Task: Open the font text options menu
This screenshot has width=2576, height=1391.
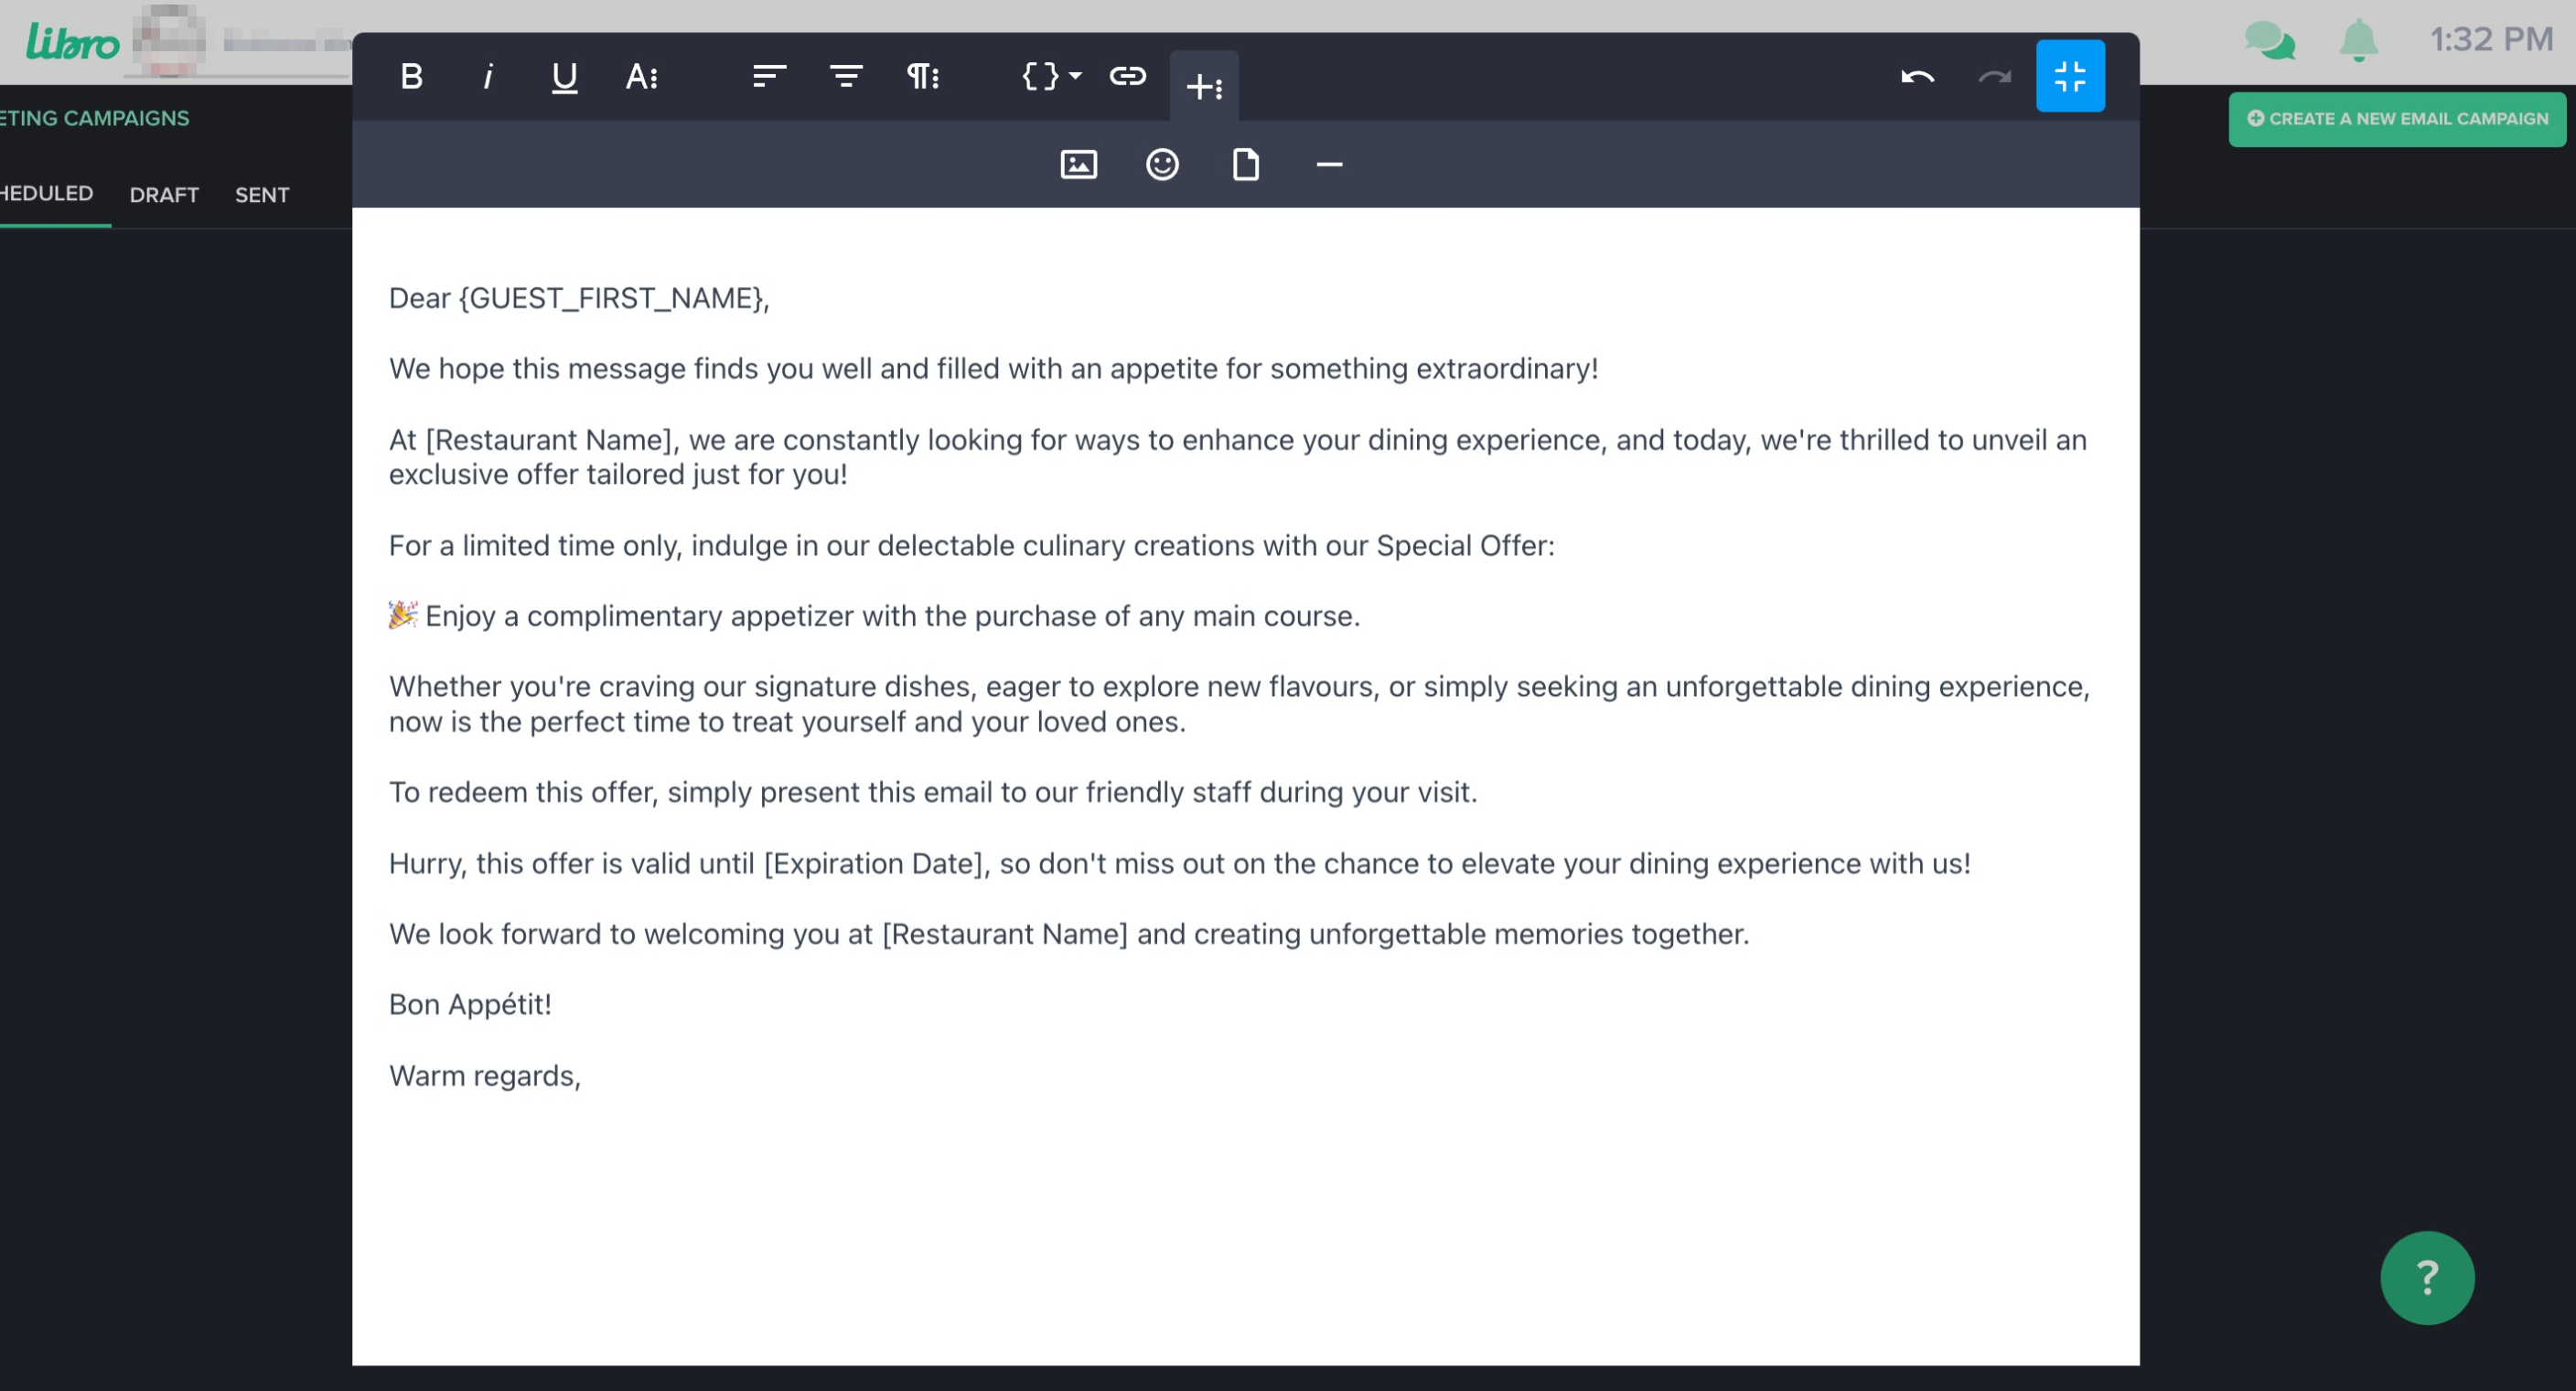Action: click(641, 77)
